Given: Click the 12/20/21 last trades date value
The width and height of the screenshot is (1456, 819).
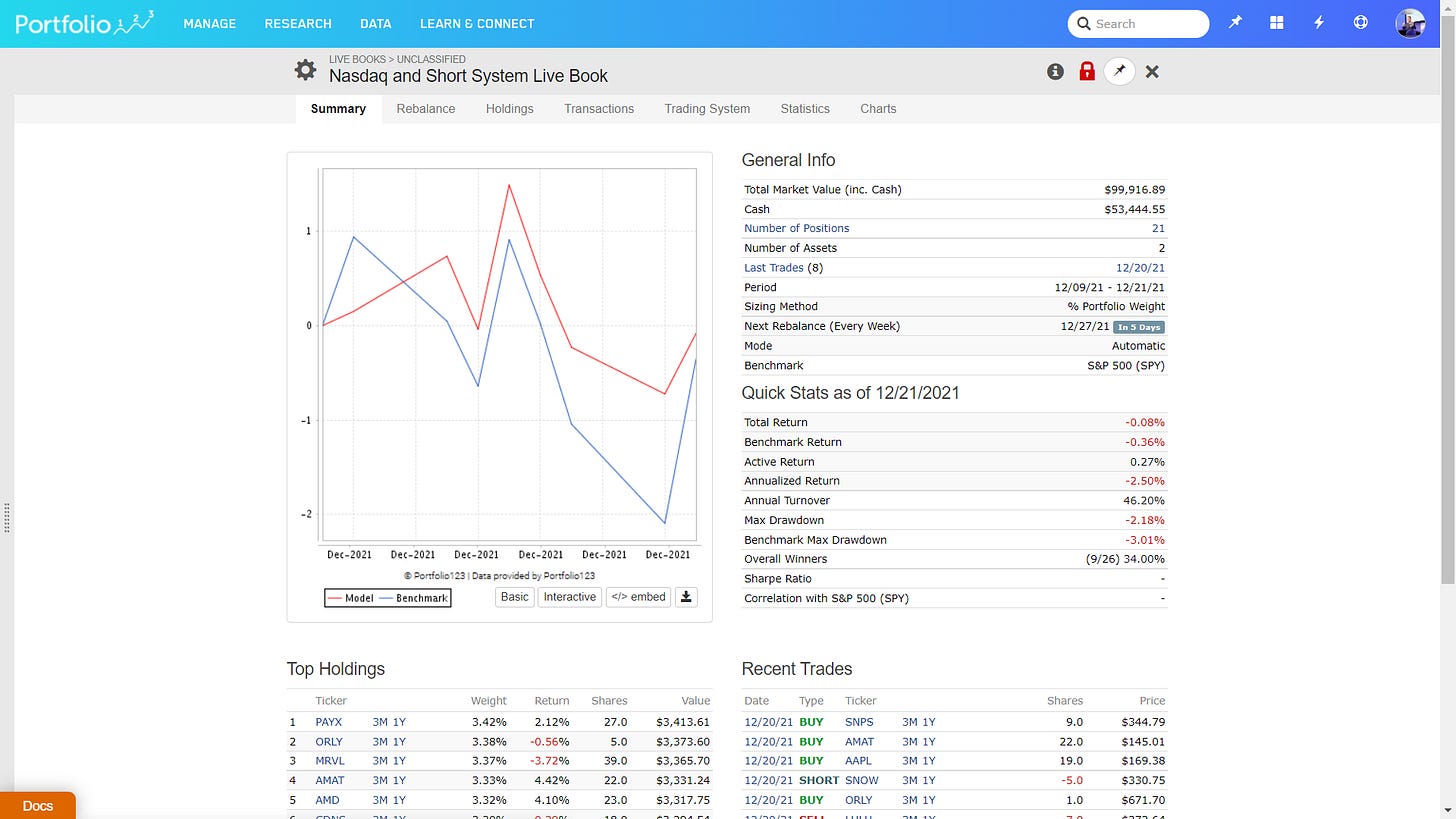Looking at the screenshot, I should [x=1140, y=267].
